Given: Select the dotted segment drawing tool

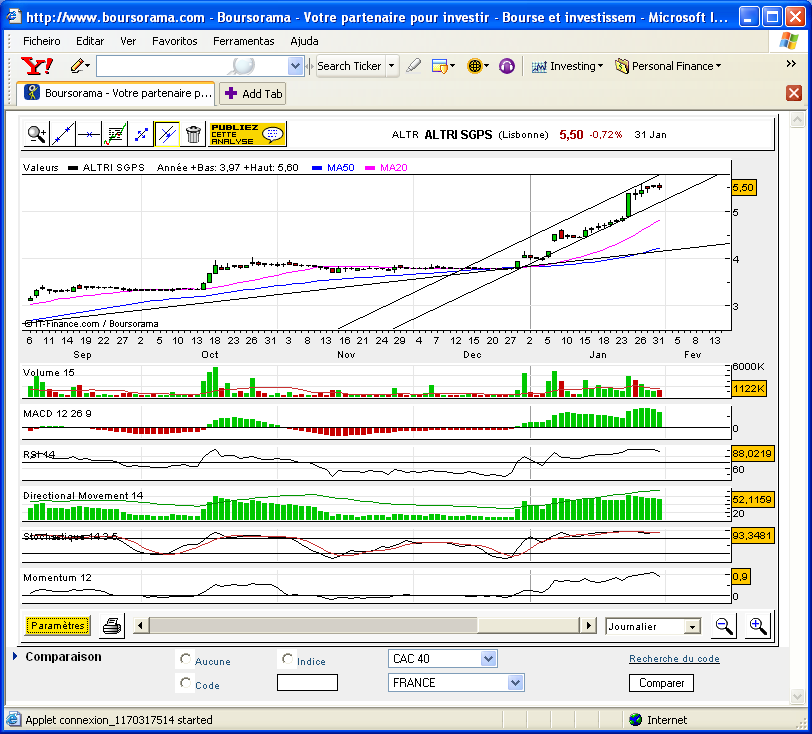Looking at the screenshot, I should (x=141, y=135).
